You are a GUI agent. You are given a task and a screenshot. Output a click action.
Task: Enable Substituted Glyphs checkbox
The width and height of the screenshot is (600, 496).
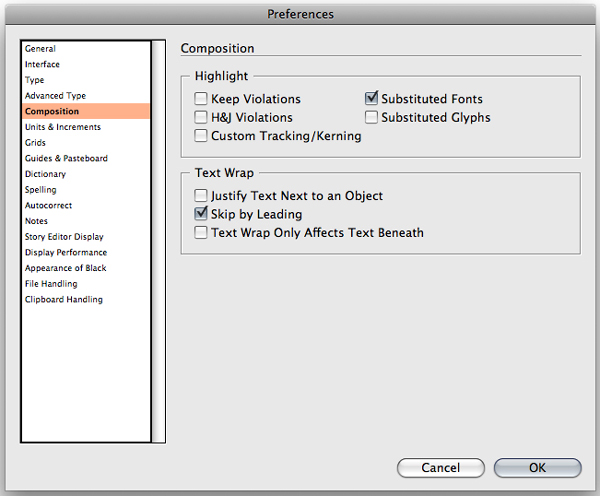371,117
